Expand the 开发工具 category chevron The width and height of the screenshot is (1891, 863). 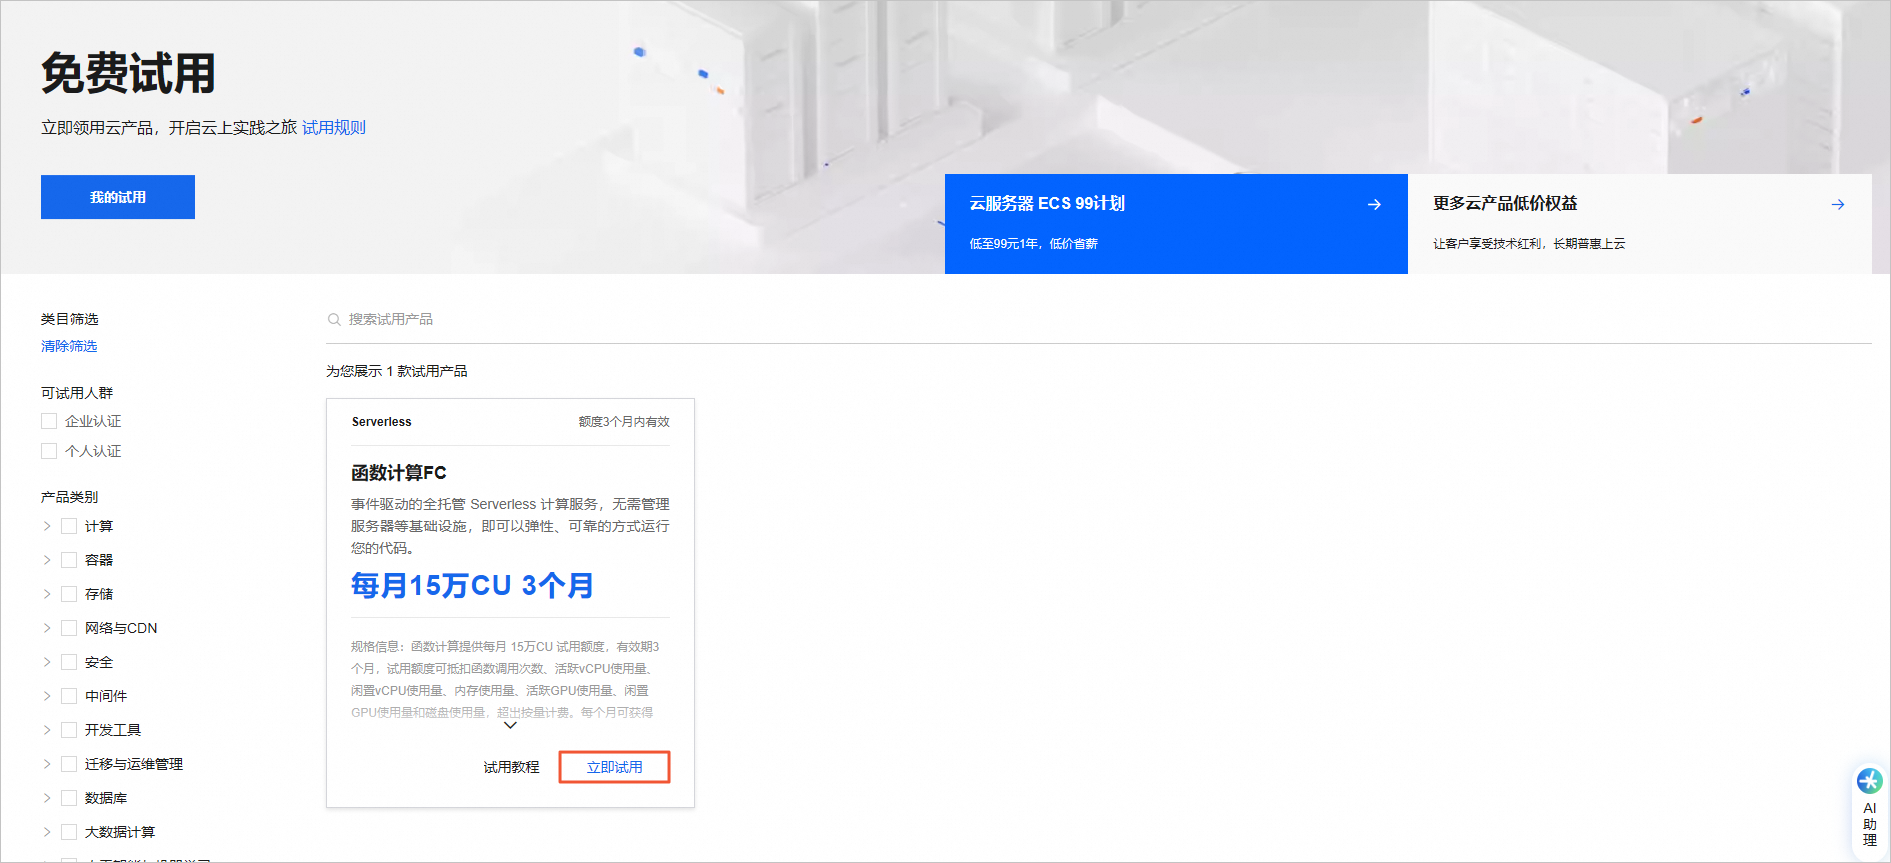tap(46, 730)
